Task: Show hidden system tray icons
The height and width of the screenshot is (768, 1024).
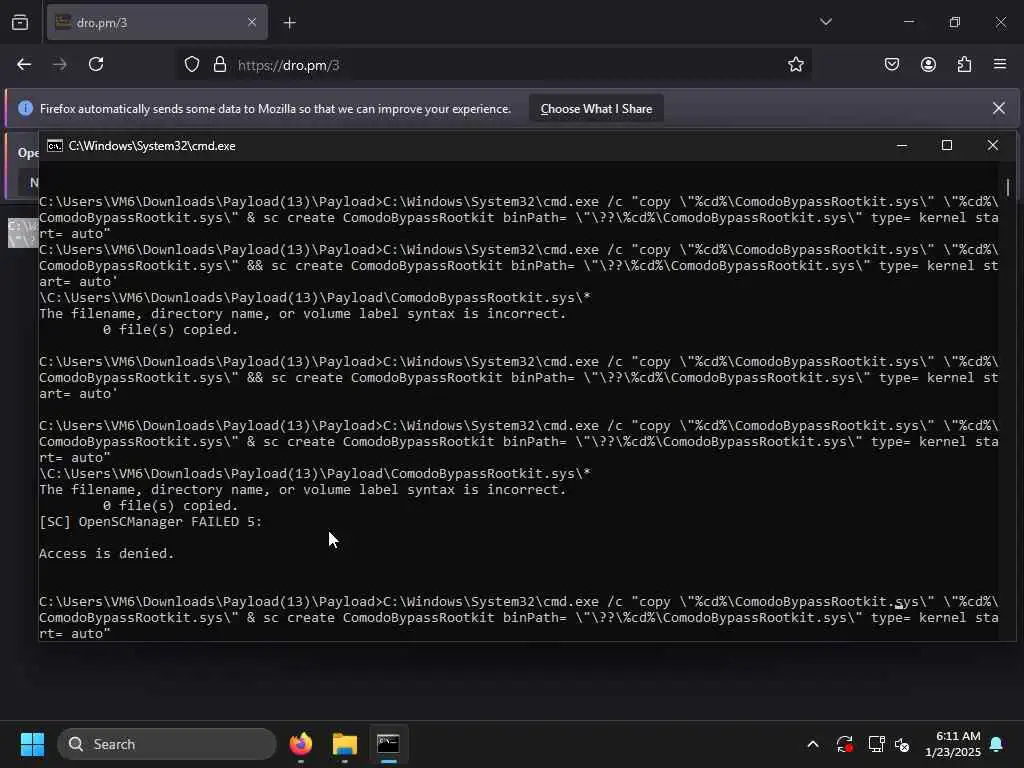Action: pyautogui.click(x=812, y=744)
